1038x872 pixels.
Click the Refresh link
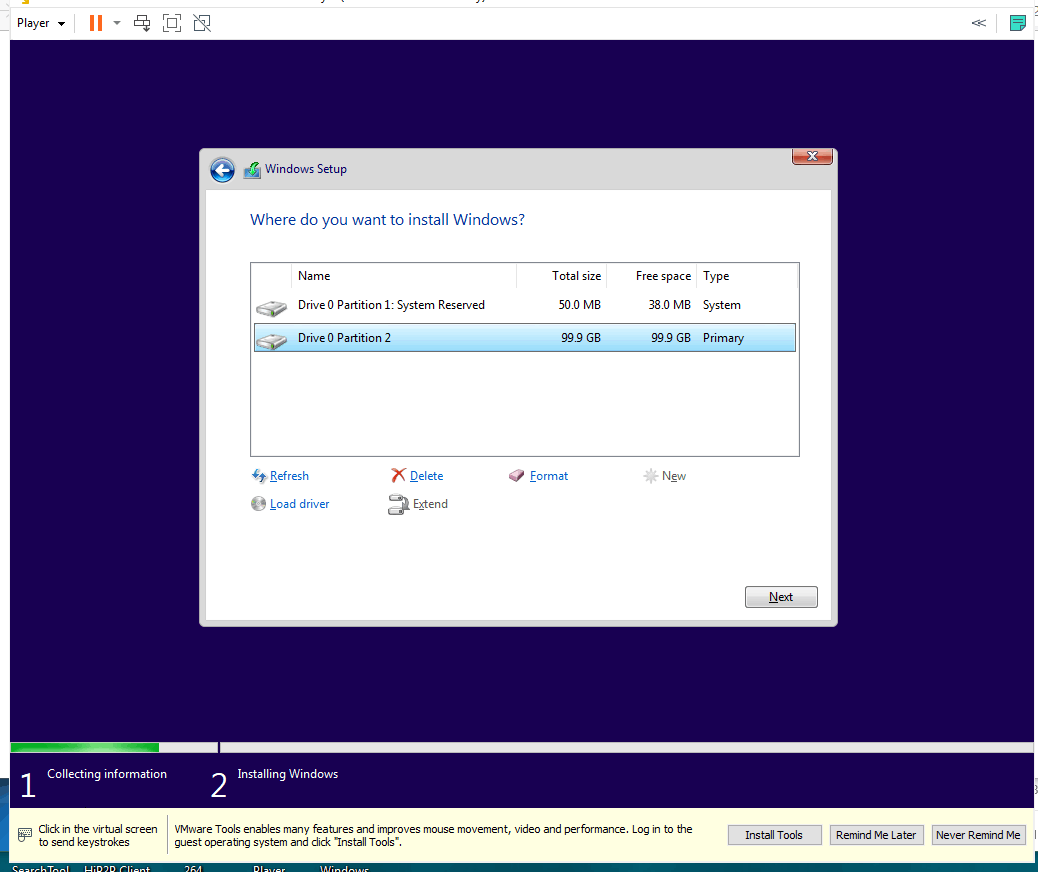(x=289, y=476)
